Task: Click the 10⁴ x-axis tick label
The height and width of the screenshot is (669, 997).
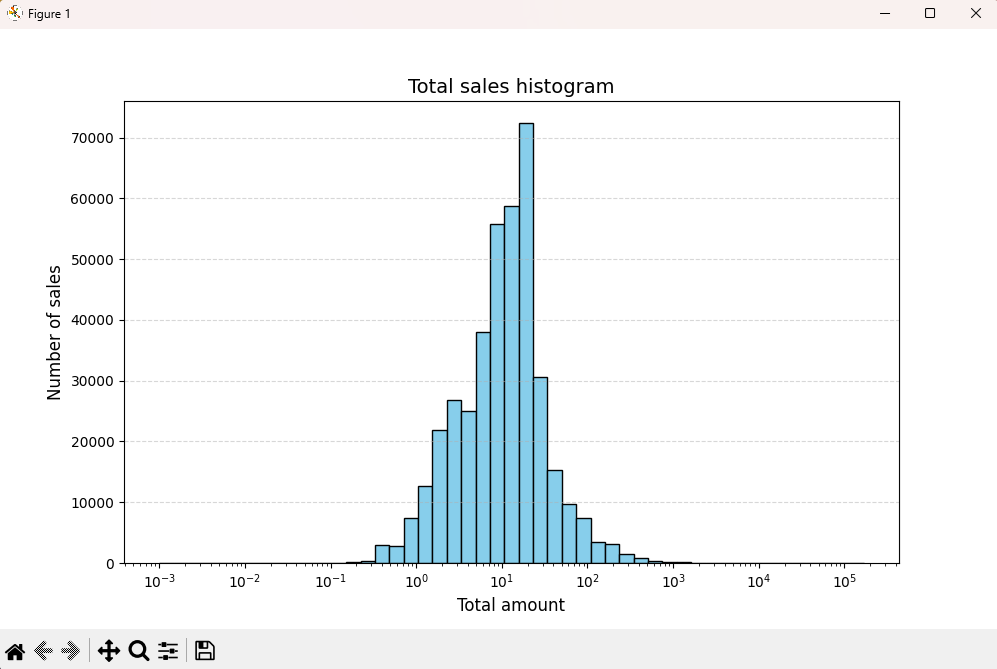Action: point(759,581)
